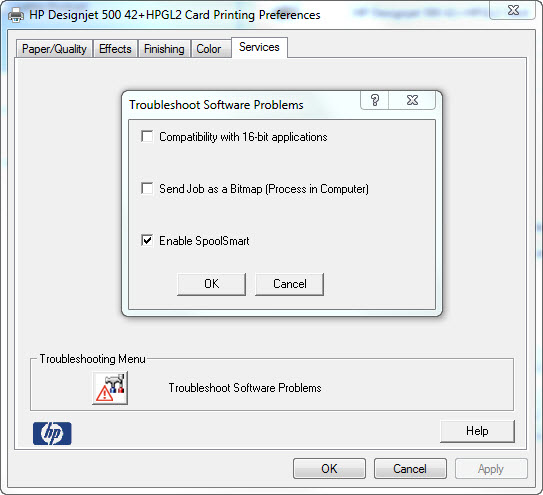Screen dimensions: 543x495
Task: Click the Troubleshoot Software Problems tools icon
Action: [x=110, y=388]
